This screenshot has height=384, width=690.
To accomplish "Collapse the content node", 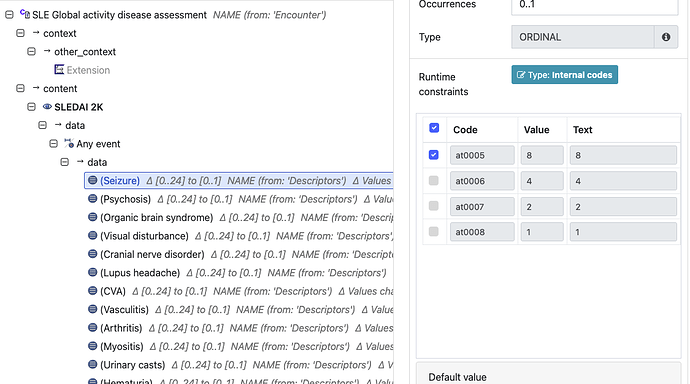I will click(x=20, y=88).
